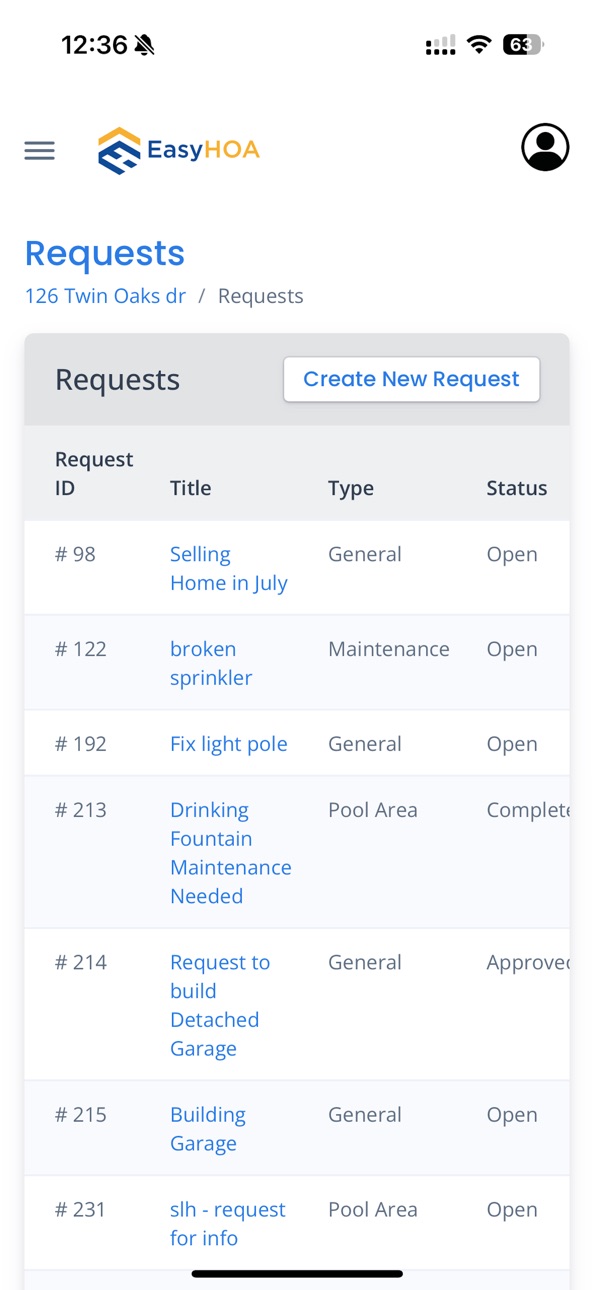Tap the battery indicator showing 63

click(x=522, y=45)
